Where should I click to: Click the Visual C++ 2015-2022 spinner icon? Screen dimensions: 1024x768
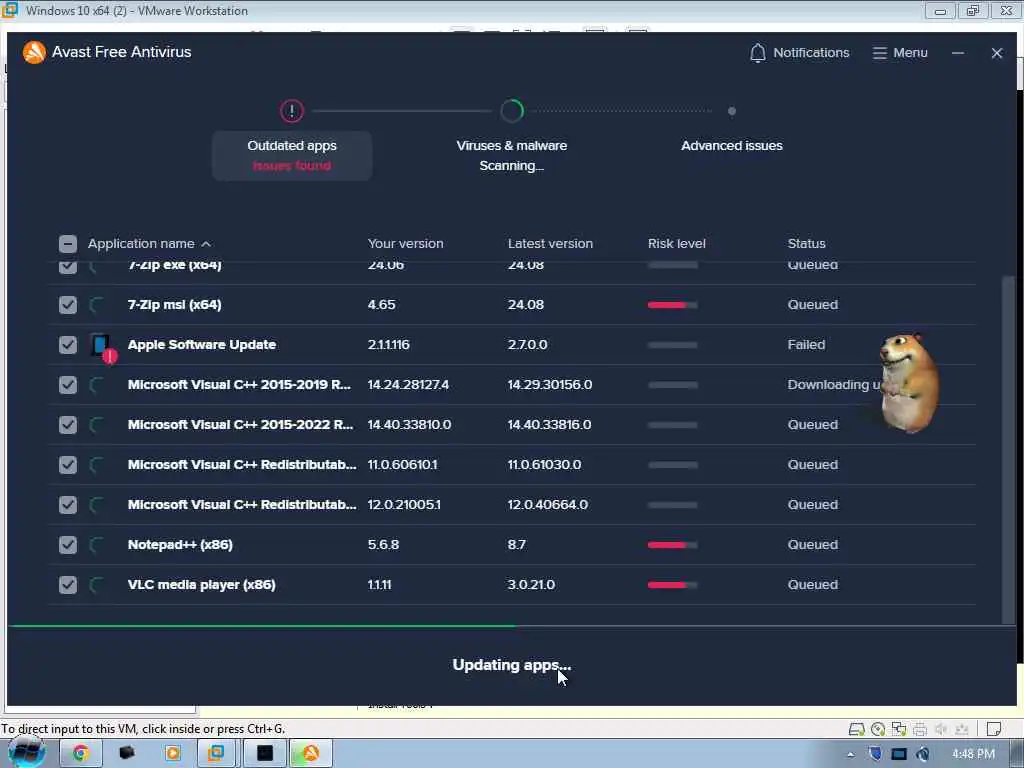[97, 425]
